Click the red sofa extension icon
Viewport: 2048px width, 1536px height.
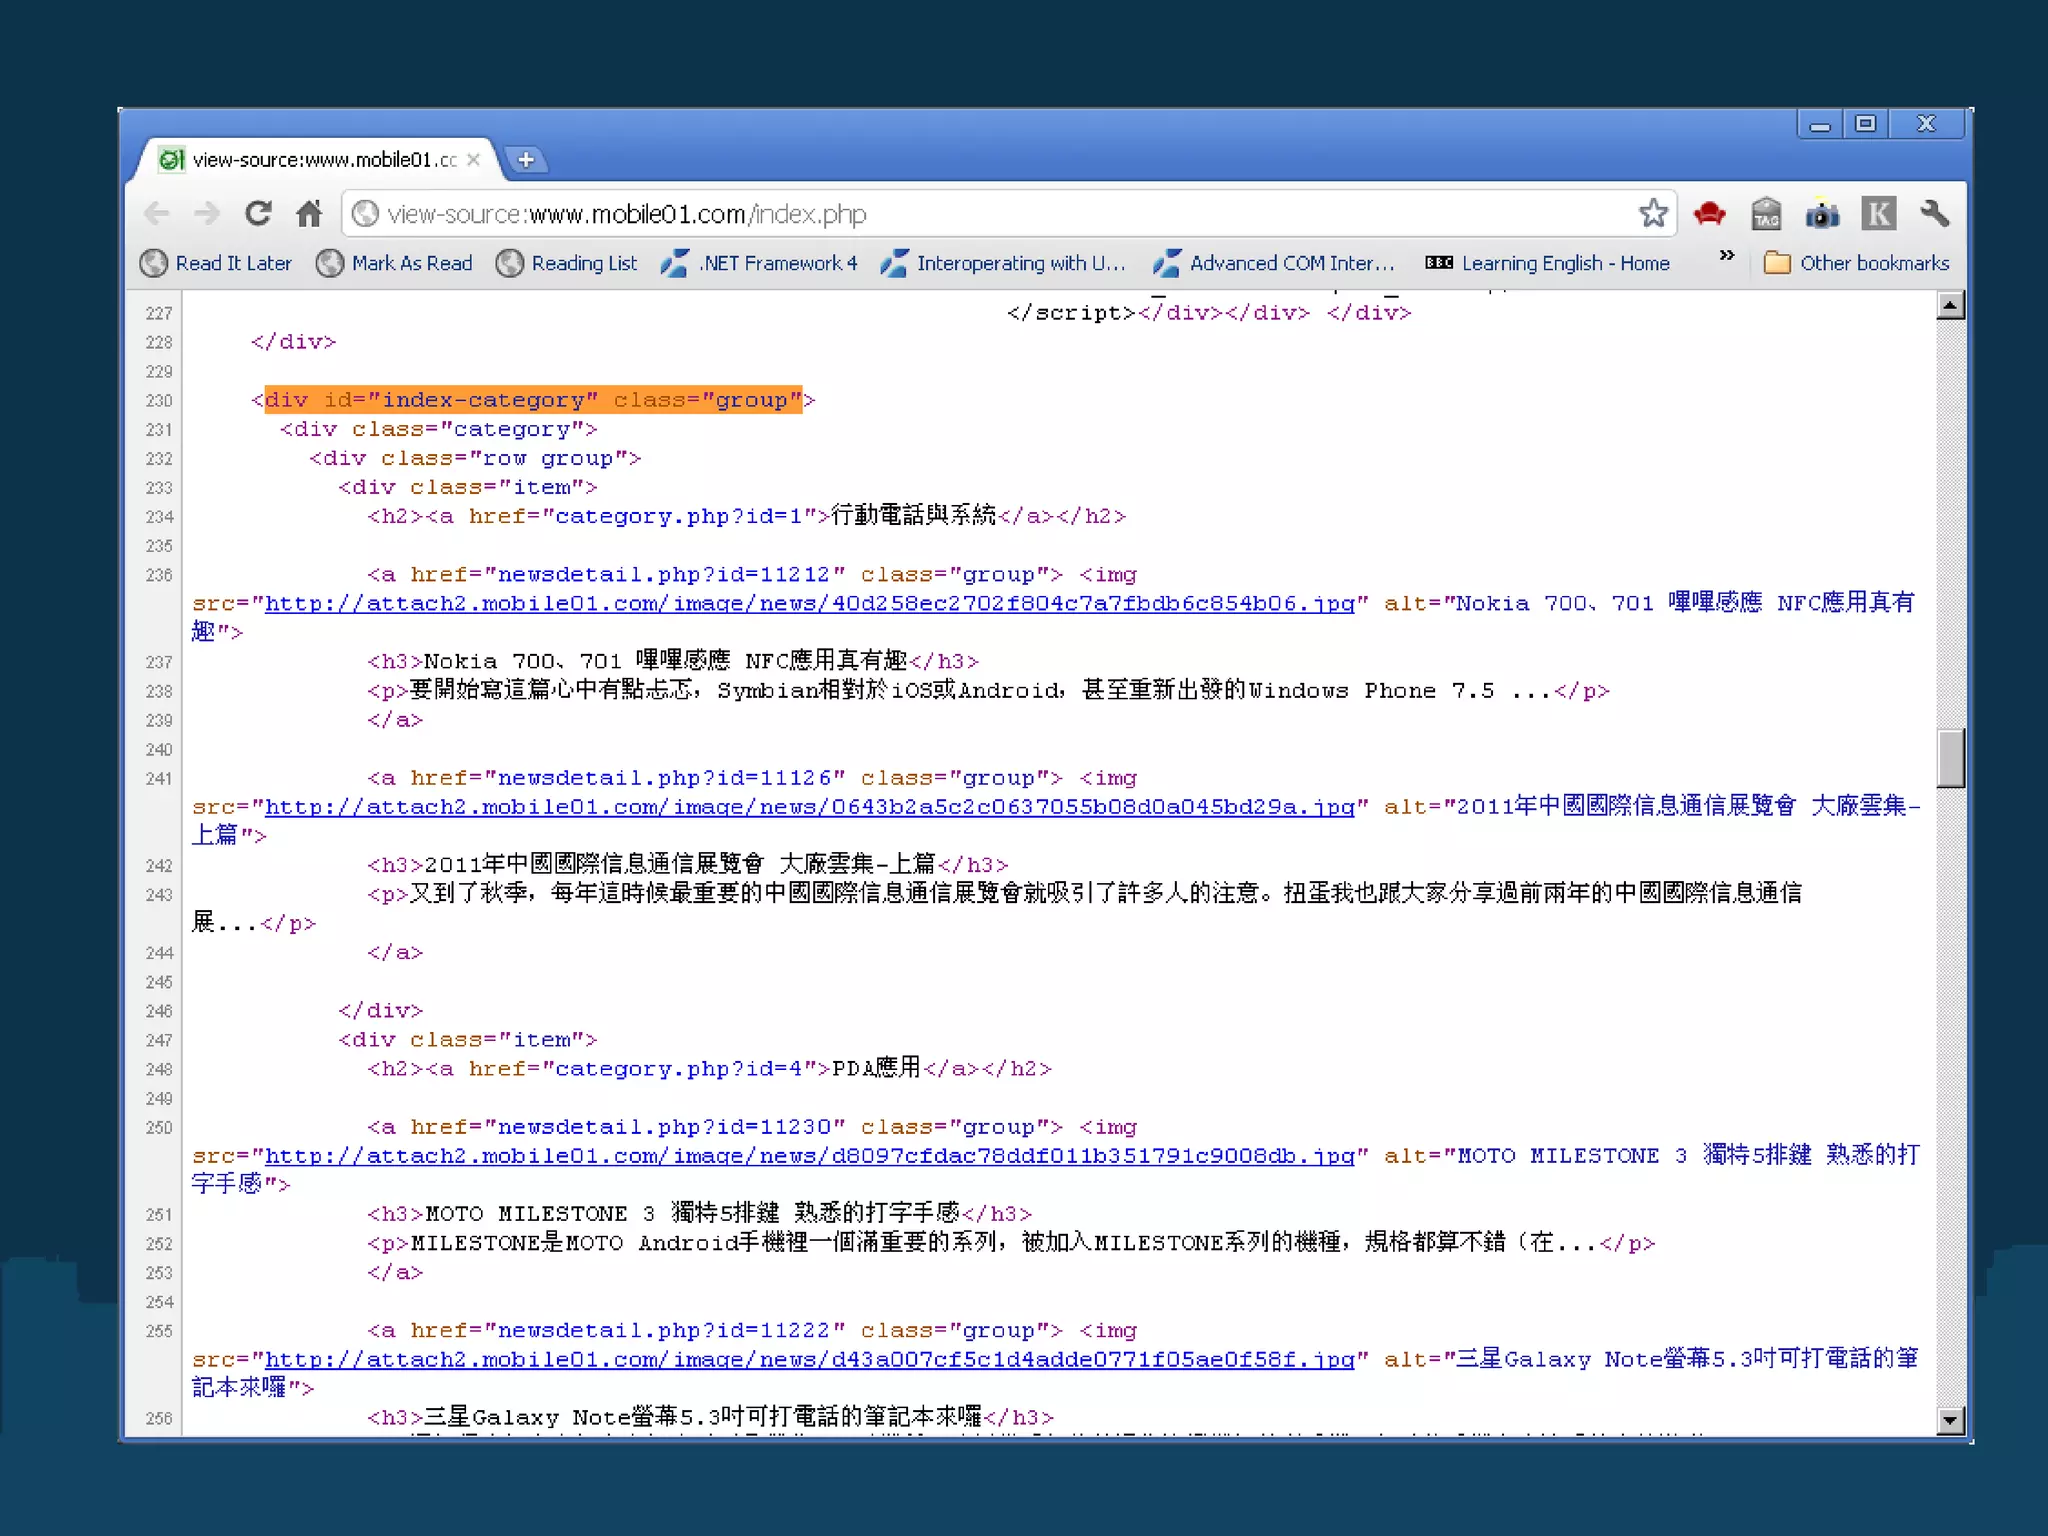tap(1709, 213)
